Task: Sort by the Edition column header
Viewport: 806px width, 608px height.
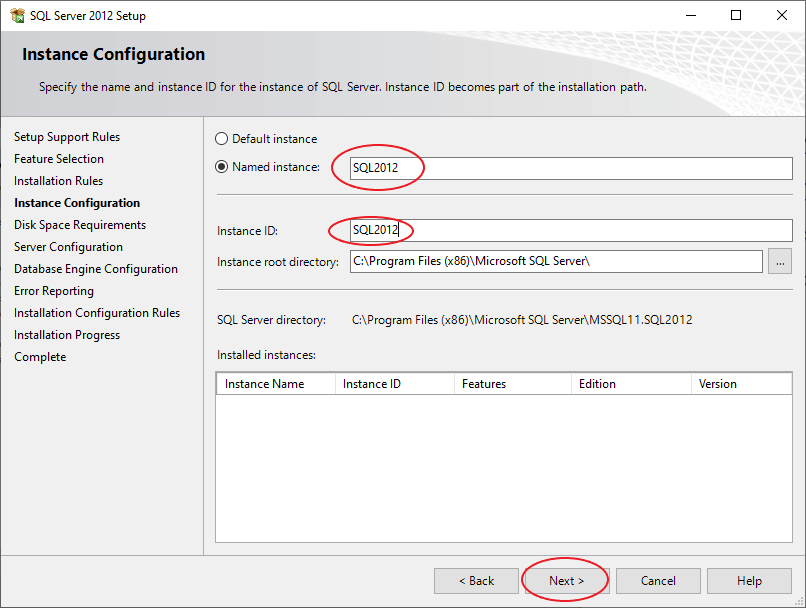Action: (x=631, y=384)
